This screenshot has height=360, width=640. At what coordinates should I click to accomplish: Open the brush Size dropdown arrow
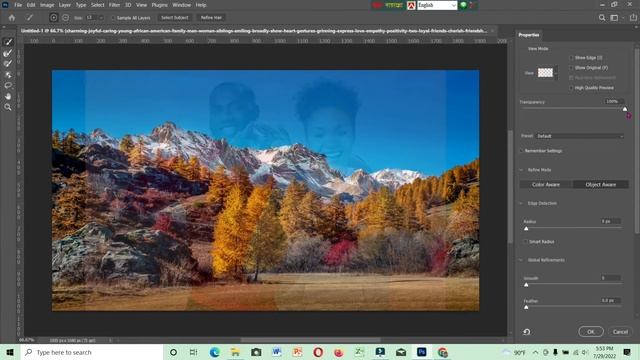coord(101,18)
